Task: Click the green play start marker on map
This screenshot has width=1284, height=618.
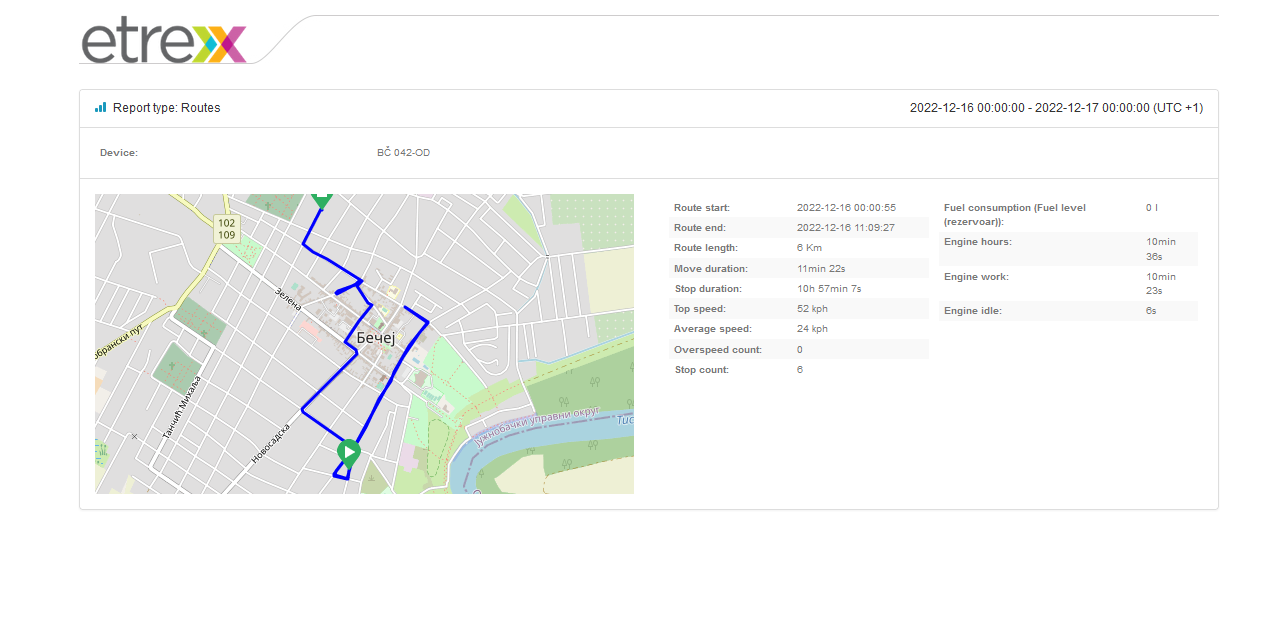Action: pos(348,453)
